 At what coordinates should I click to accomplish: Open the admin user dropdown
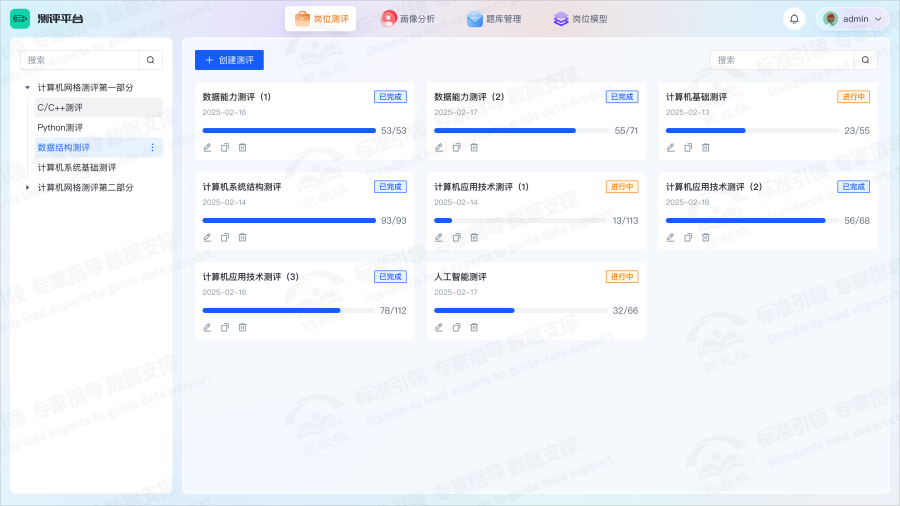[852, 19]
